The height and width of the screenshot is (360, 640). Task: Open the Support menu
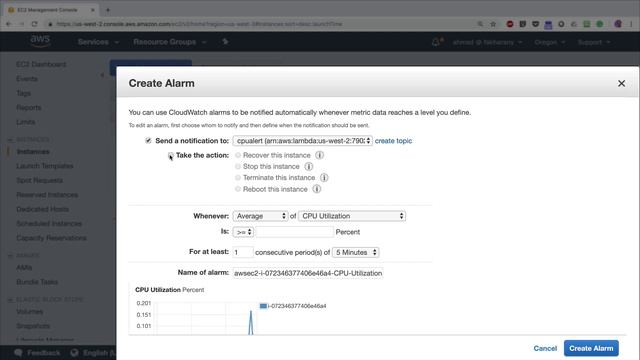(594, 42)
